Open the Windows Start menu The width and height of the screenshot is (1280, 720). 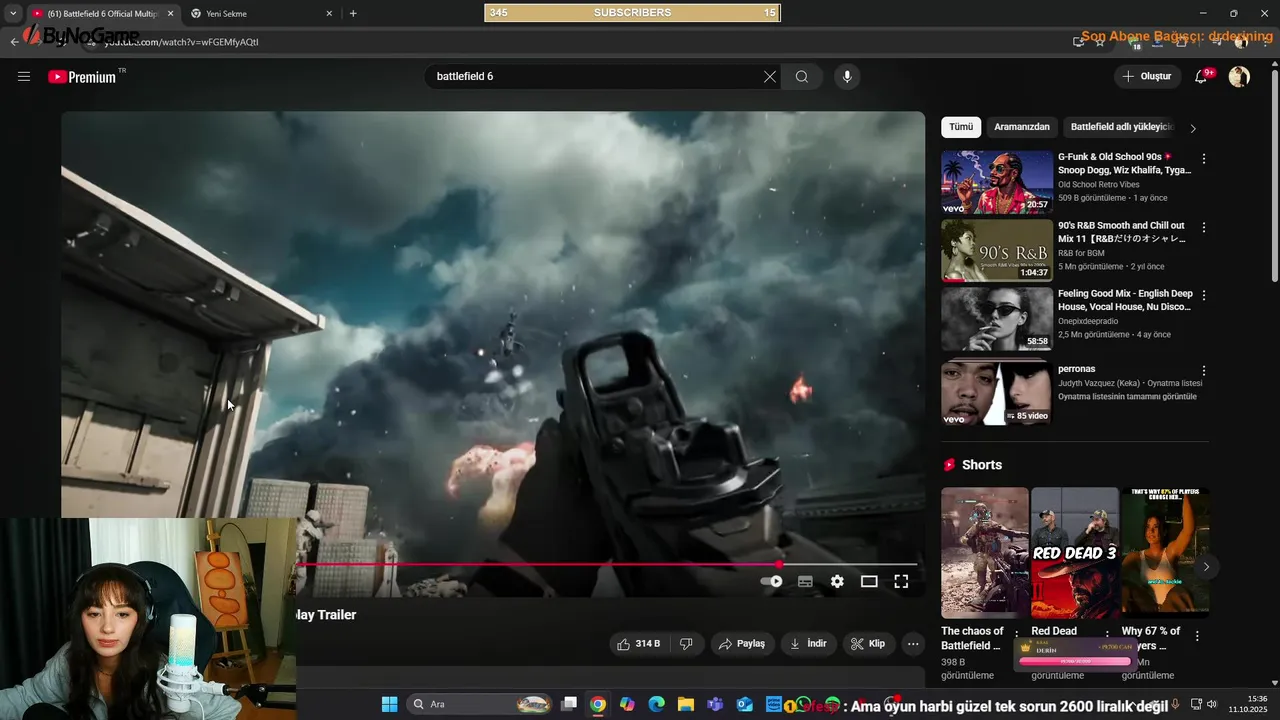coord(389,705)
